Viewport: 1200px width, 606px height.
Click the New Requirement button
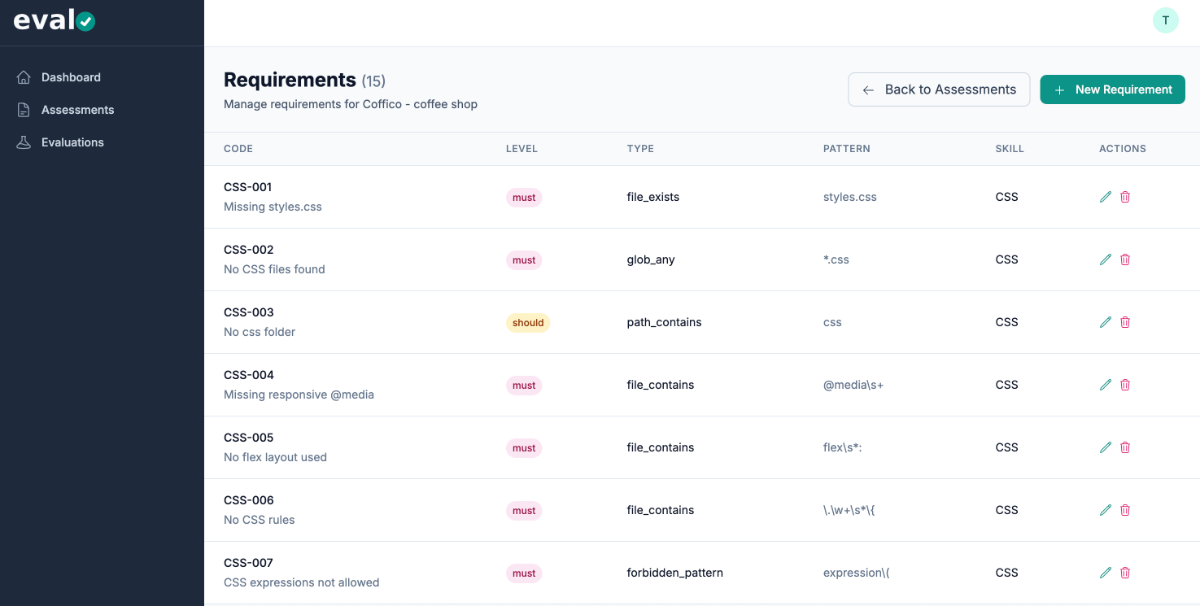click(1112, 90)
